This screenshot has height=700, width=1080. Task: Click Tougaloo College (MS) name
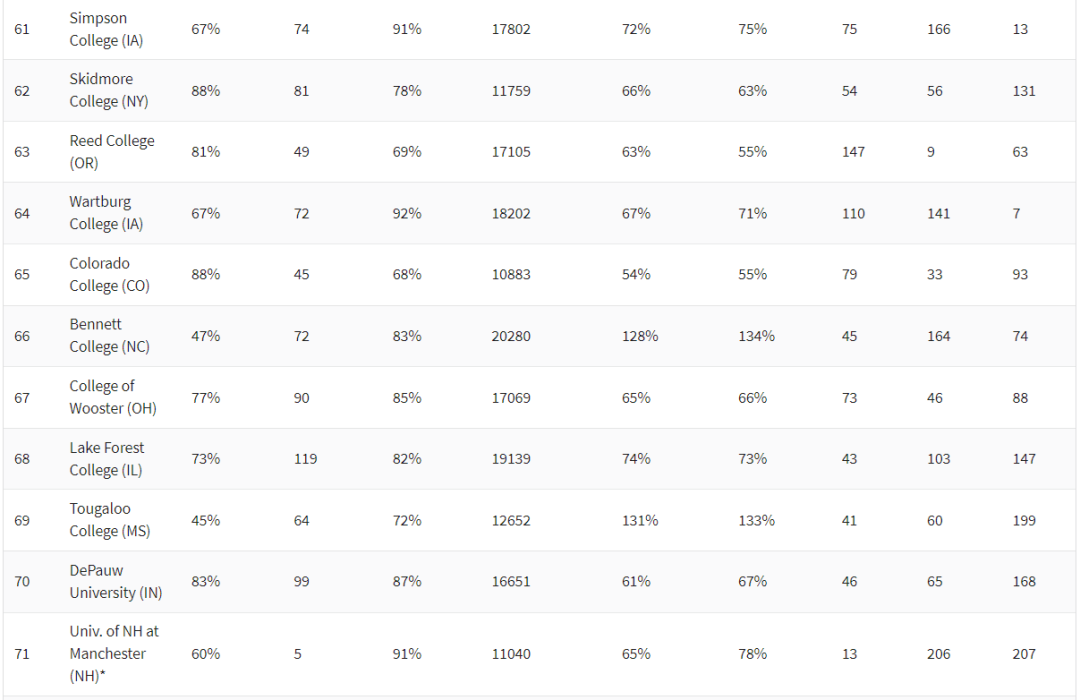click(x=110, y=519)
